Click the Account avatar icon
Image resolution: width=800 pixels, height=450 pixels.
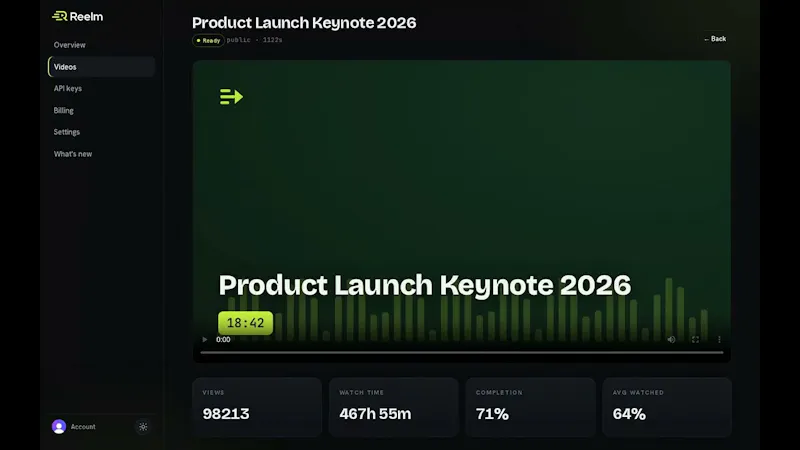59,427
